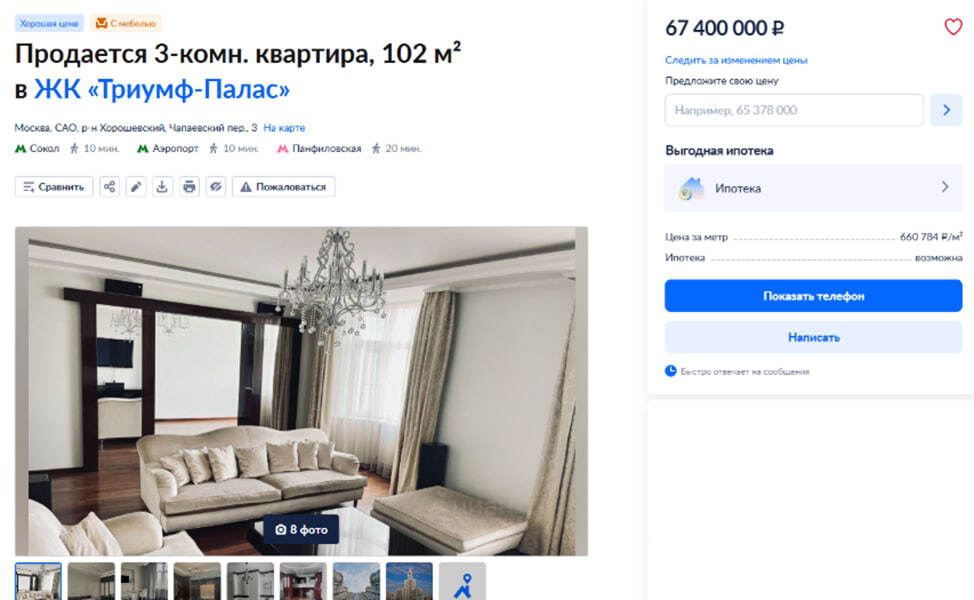Hide listing with crossed-eye icon
Viewport: 974px width, 600px height.
point(216,186)
